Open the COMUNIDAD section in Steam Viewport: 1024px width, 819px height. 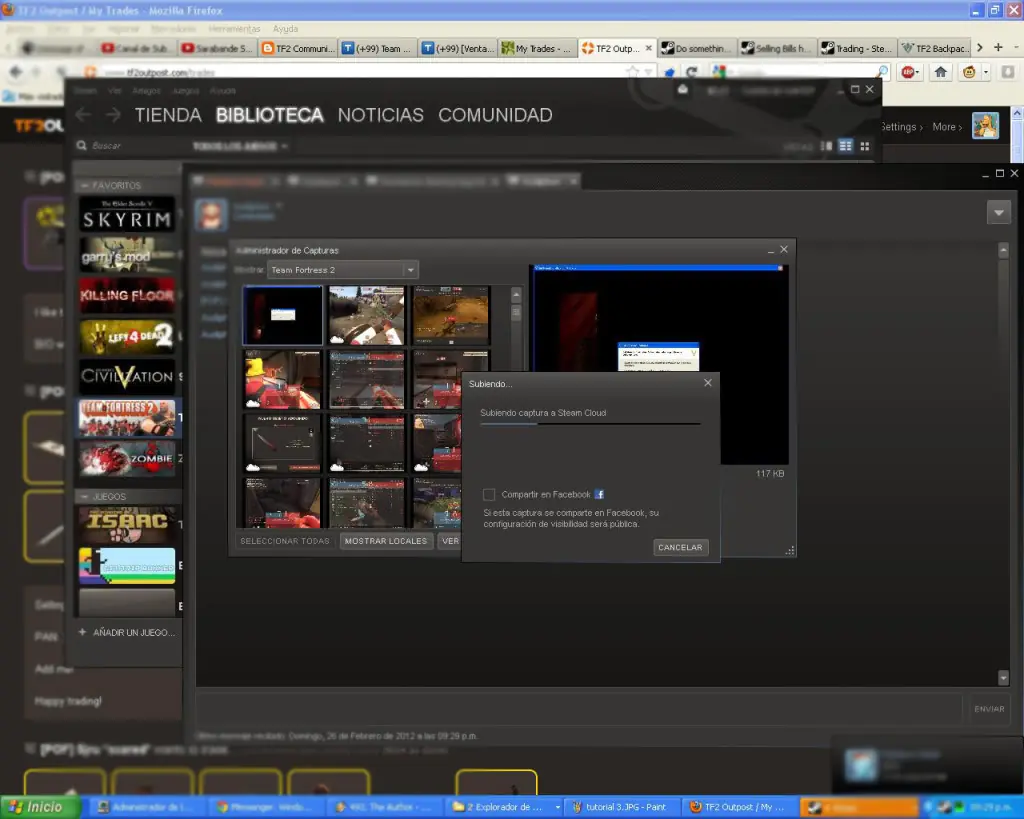coord(495,115)
